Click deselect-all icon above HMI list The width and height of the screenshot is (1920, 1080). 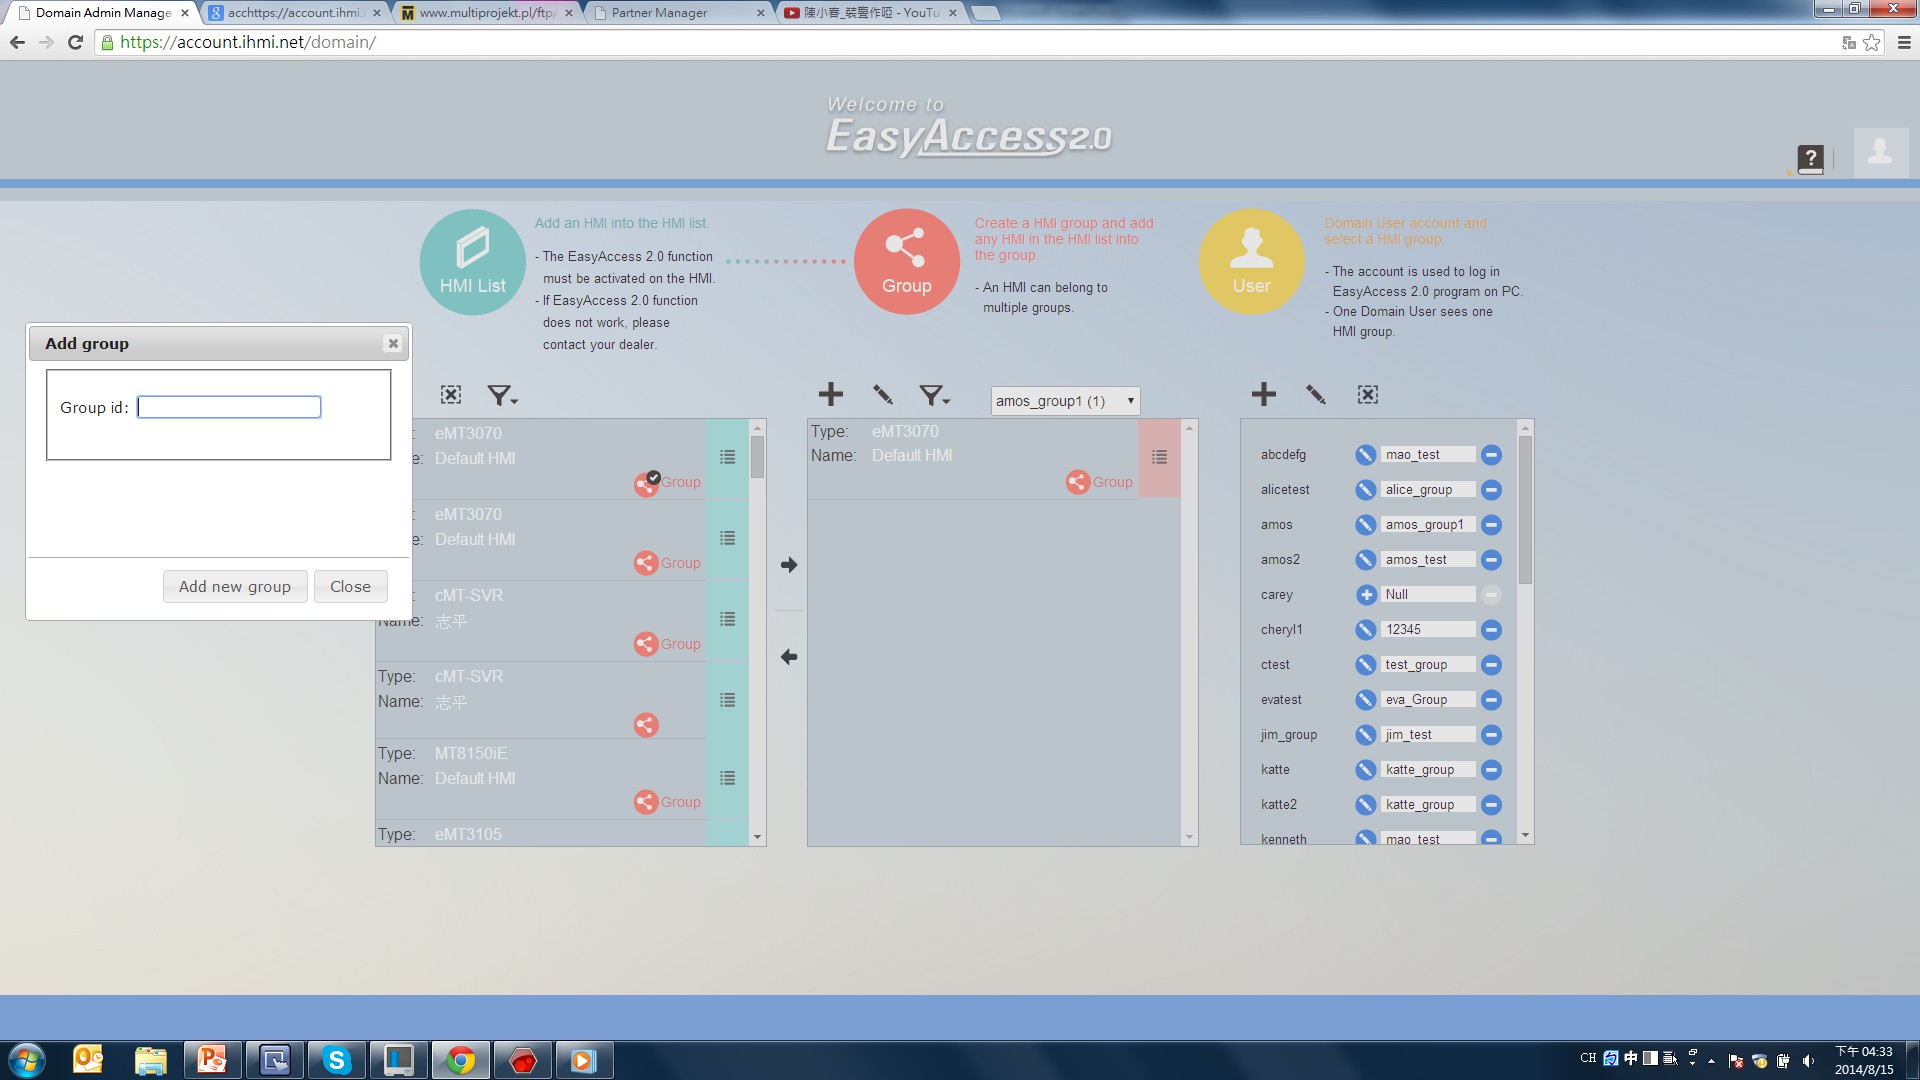(x=451, y=395)
